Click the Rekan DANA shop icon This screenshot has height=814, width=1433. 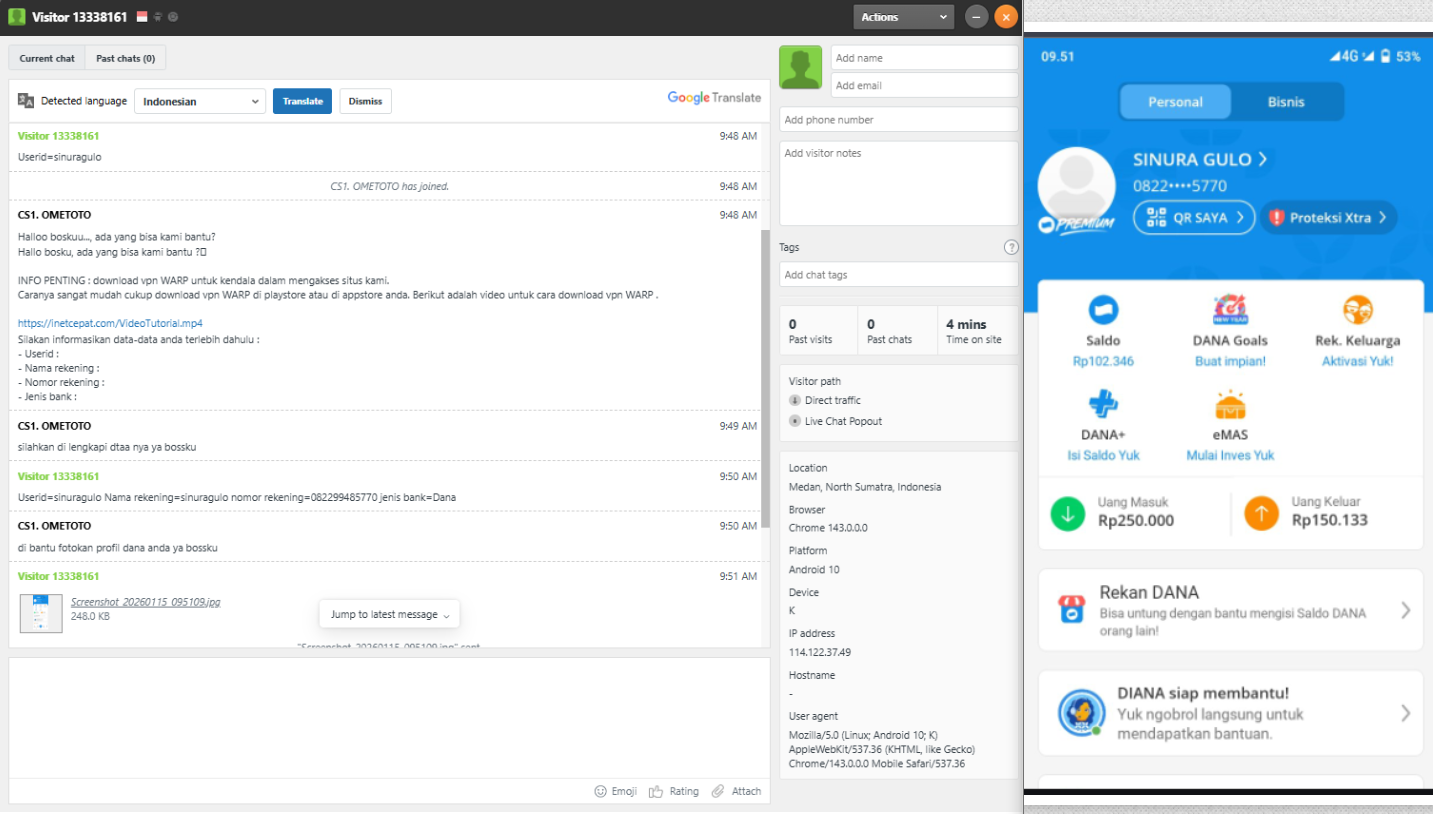click(1071, 608)
